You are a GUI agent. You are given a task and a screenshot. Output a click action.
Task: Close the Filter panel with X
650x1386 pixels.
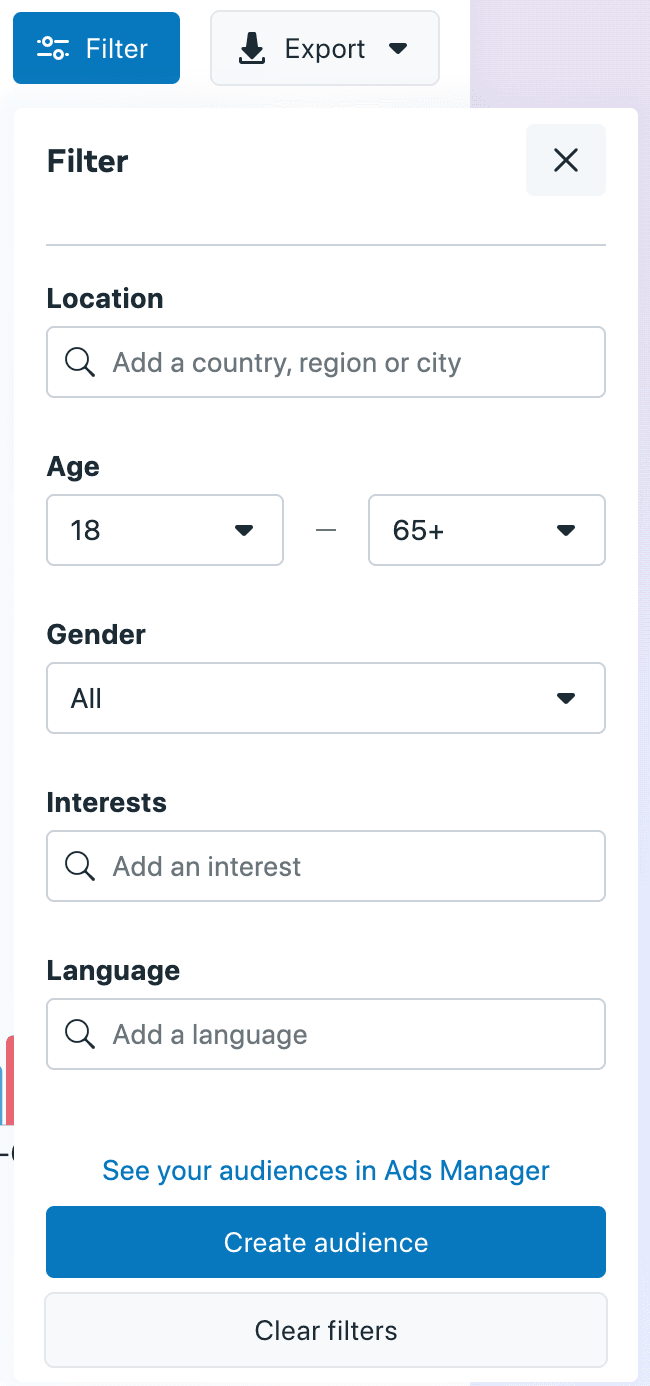[x=566, y=160]
